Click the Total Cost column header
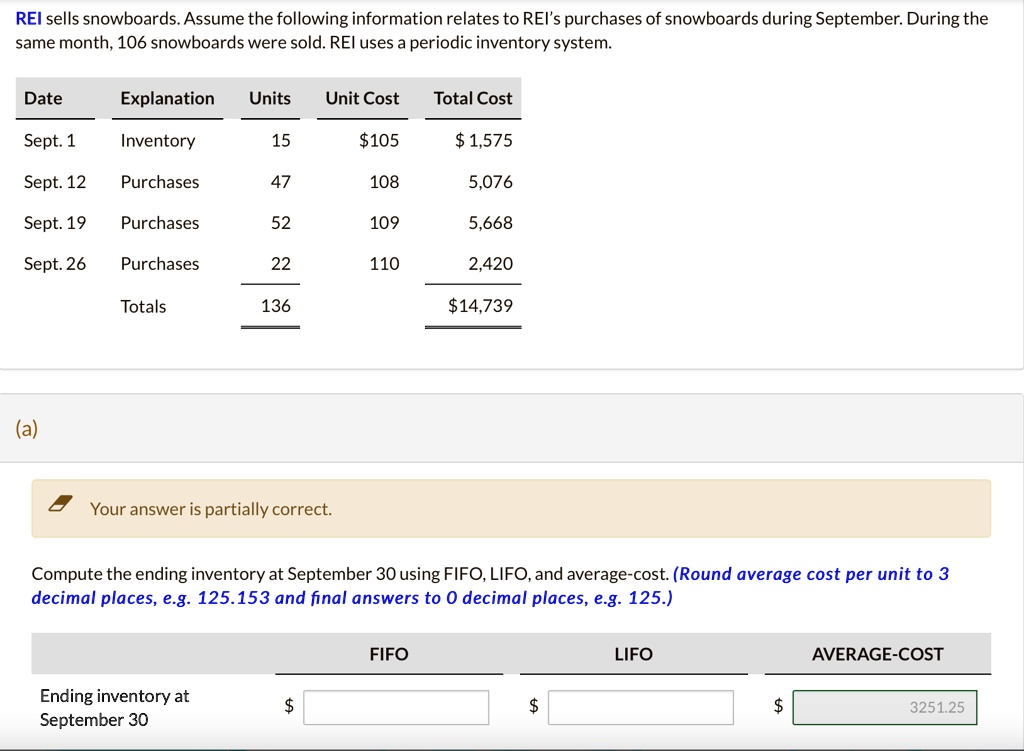Screen dimensions: 1024x751 [x=473, y=98]
